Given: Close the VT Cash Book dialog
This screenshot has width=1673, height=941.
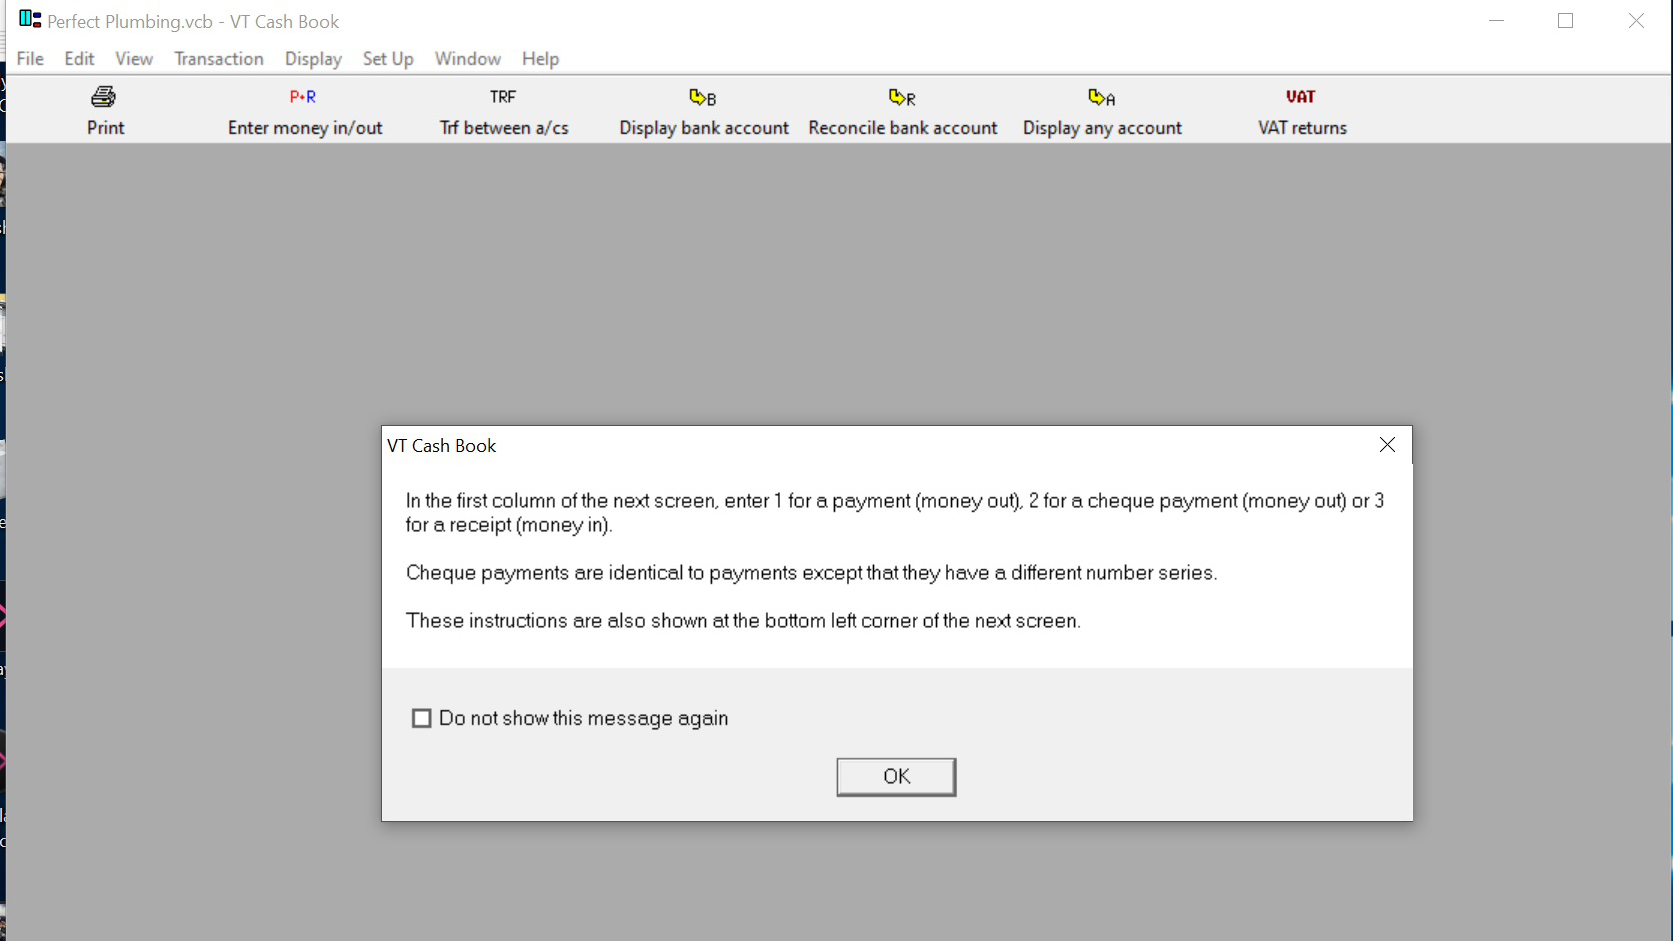Looking at the screenshot, I should [x=1387, y=445].
